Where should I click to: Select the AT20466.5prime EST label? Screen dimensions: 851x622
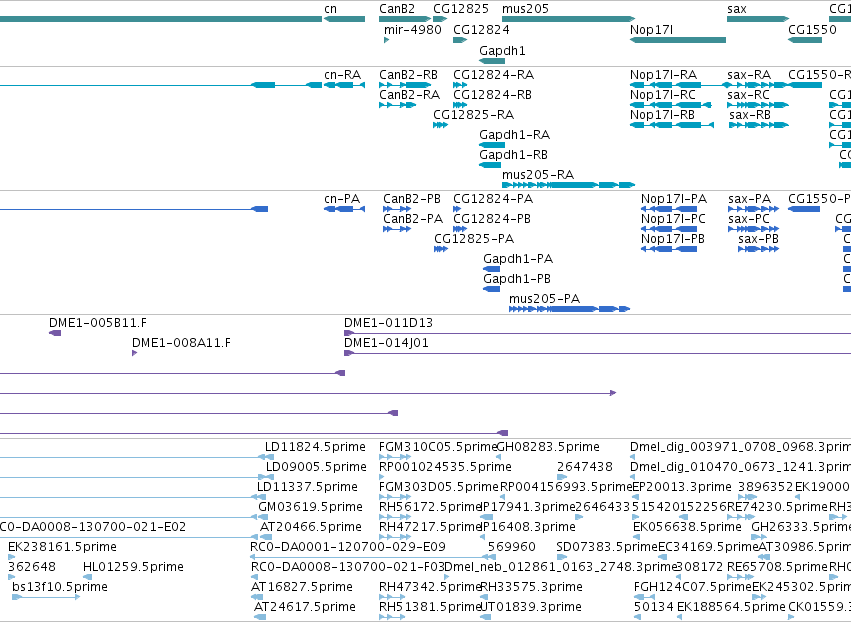click(311, 527)
